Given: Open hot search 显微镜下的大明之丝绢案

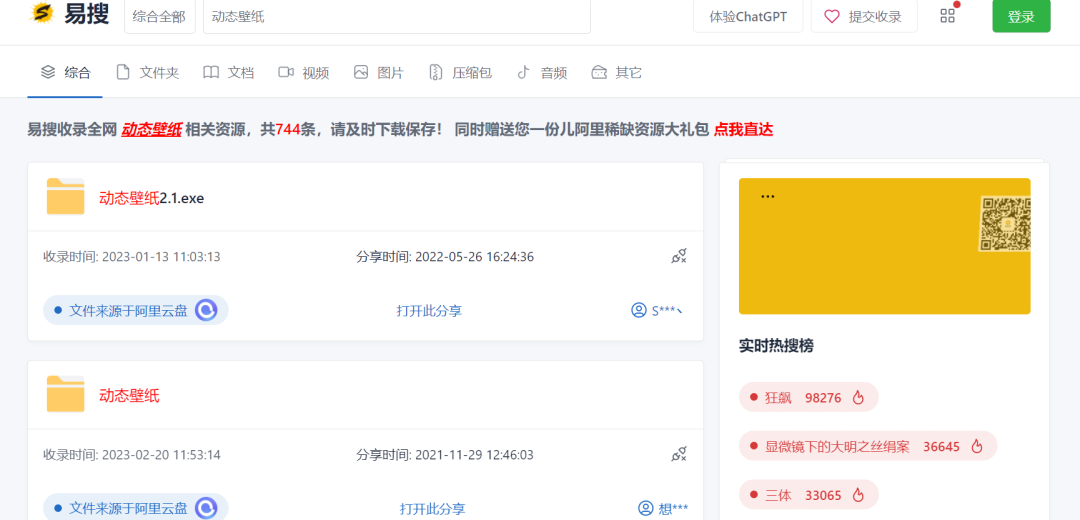Looking at the screenshot, I should 868,446.
